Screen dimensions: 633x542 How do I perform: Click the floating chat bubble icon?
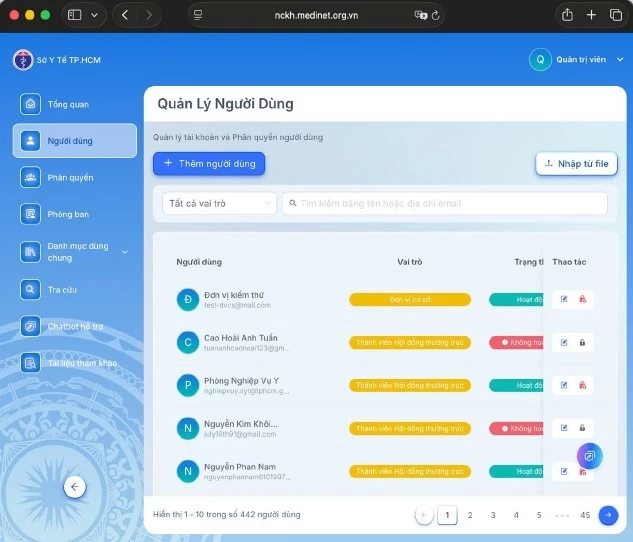click(x=590, y=456)
